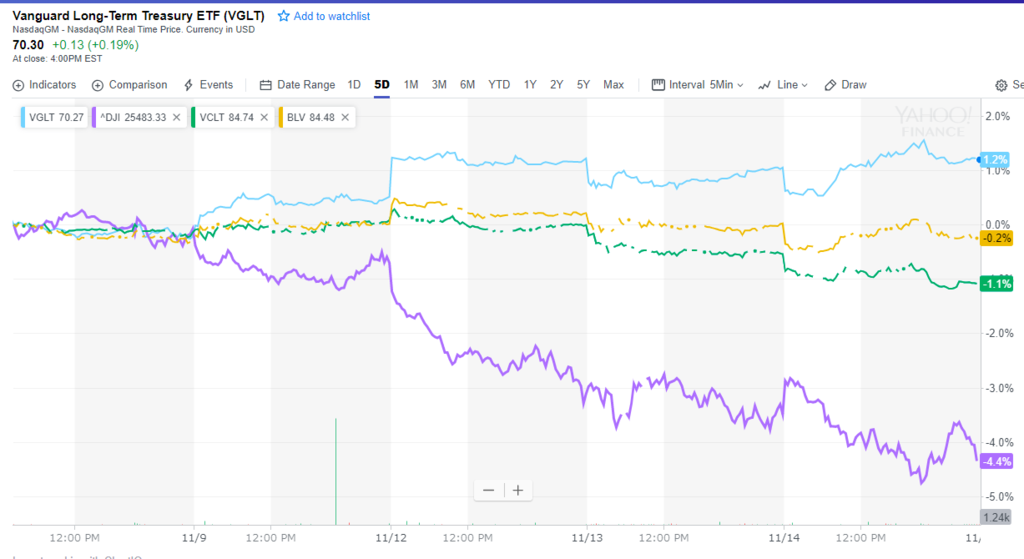Click the VCLT 84.74 legend label
Image resolution: width=1024 pixels, height=559 pixels.
(227, 118)
